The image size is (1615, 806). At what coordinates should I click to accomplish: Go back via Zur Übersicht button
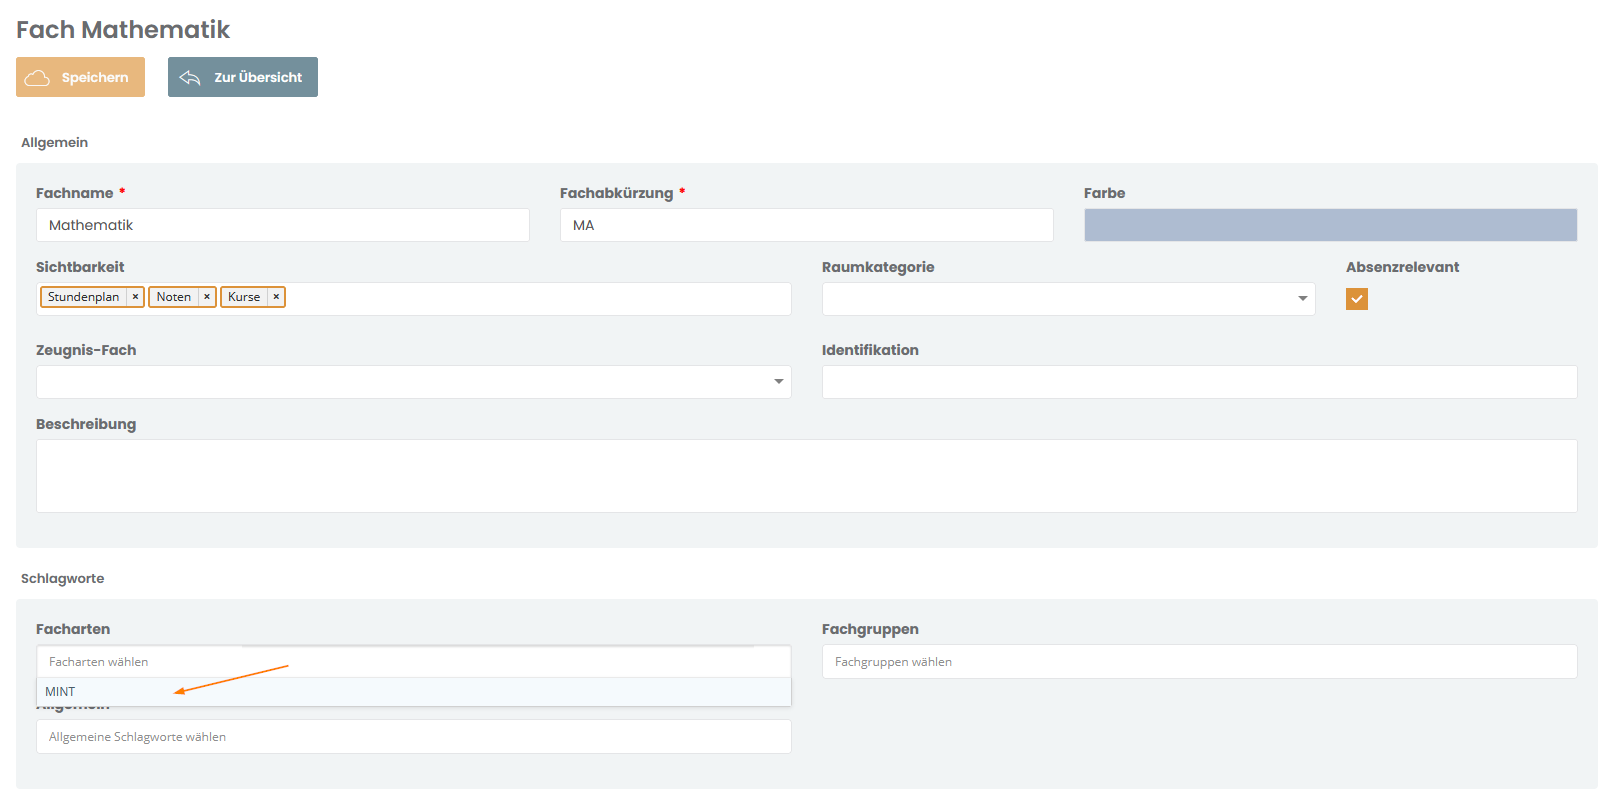click(x=243, y=77)
